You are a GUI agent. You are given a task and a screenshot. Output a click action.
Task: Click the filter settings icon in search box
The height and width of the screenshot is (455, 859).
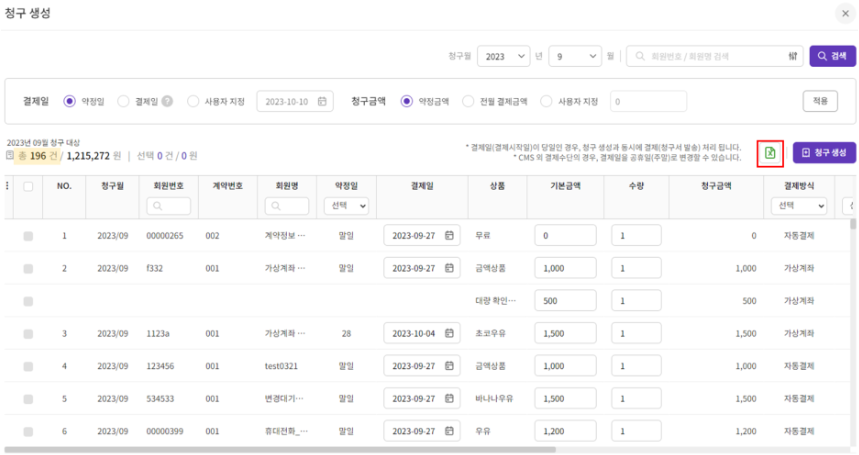793,56
